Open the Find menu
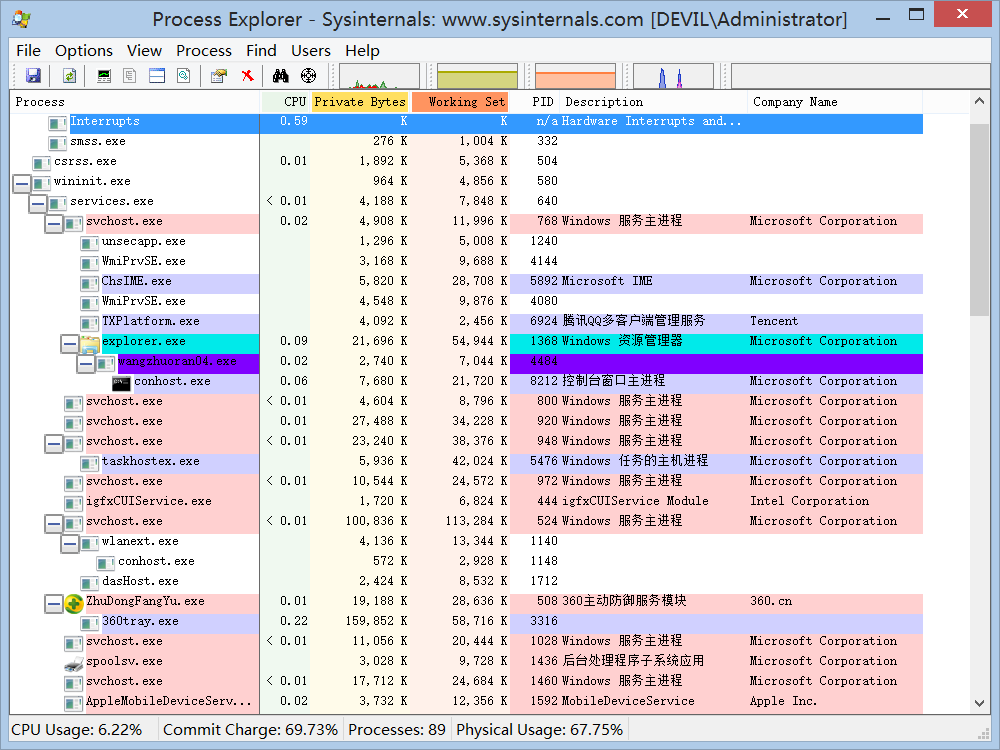This screenshot has height=750, width=1000. point(261,50)
